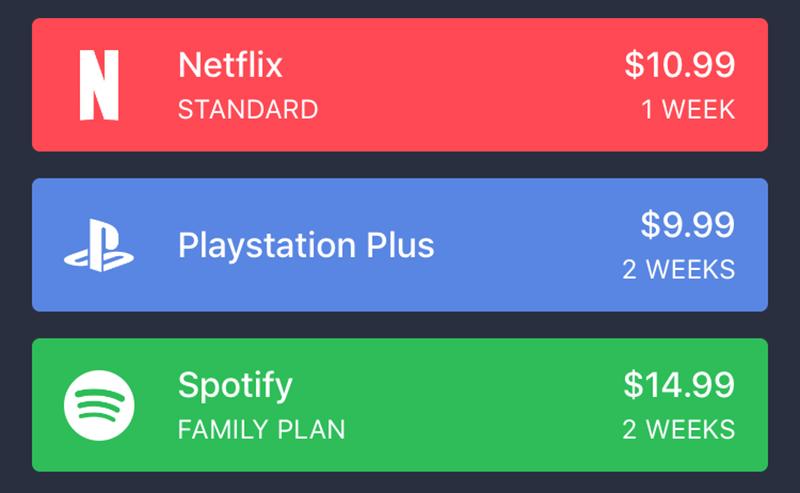Select the $9.99 Playstation Plus price
This screenshot has width=800, height=493.
(x=687, y=225)
